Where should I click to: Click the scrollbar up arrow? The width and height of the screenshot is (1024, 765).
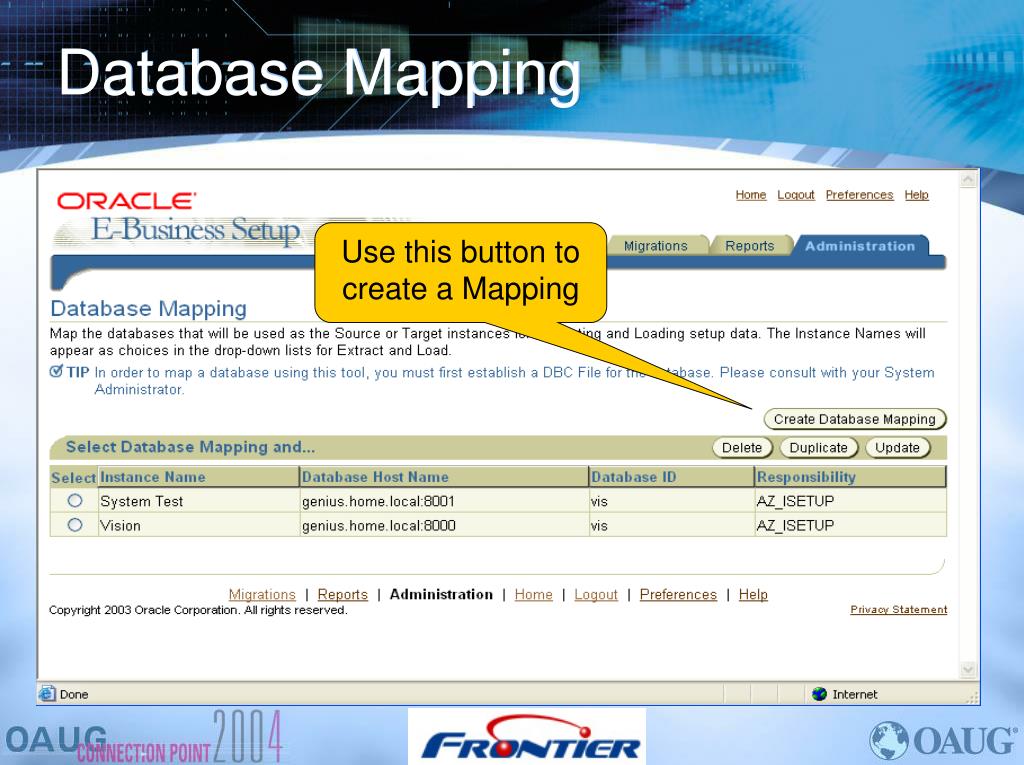(968, 179)
